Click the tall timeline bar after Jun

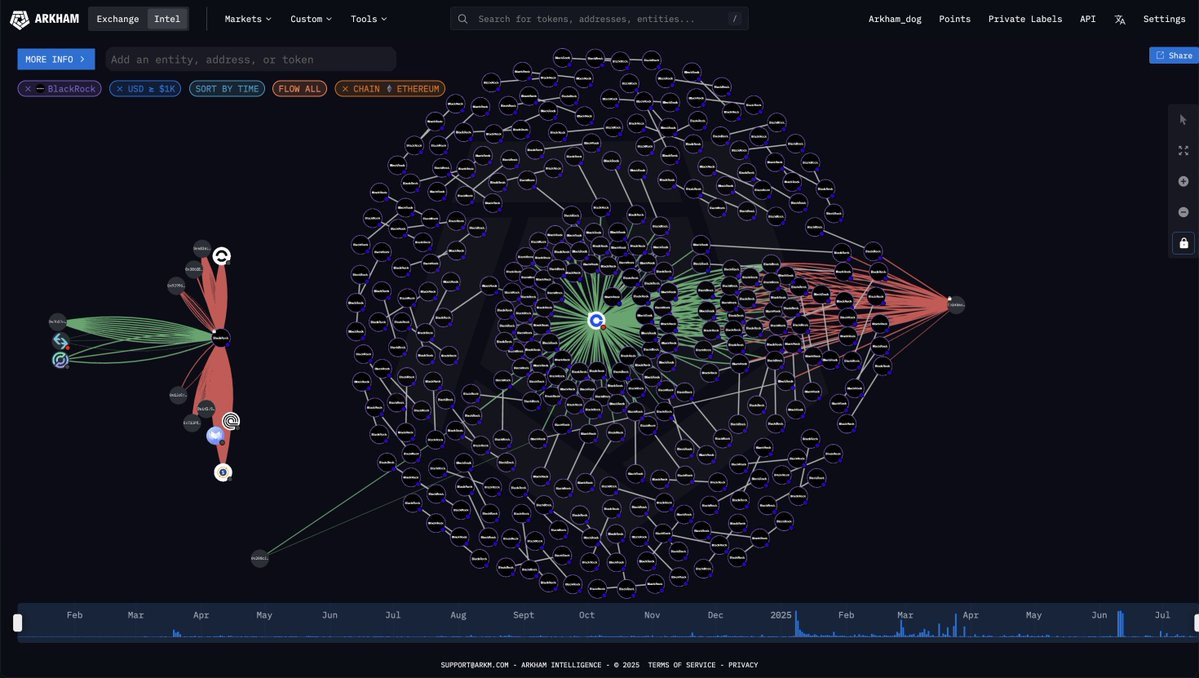[1120, 624]
